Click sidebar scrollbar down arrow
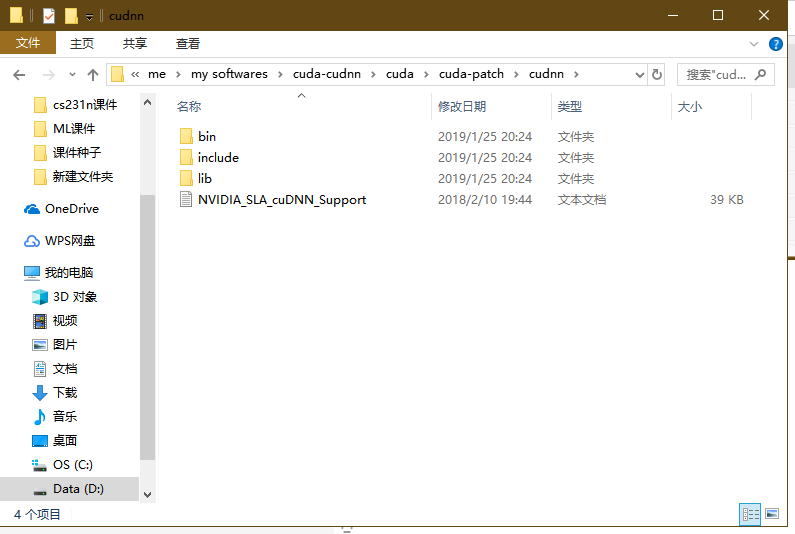This screenshot has width=795, height=534. (148, 494)
